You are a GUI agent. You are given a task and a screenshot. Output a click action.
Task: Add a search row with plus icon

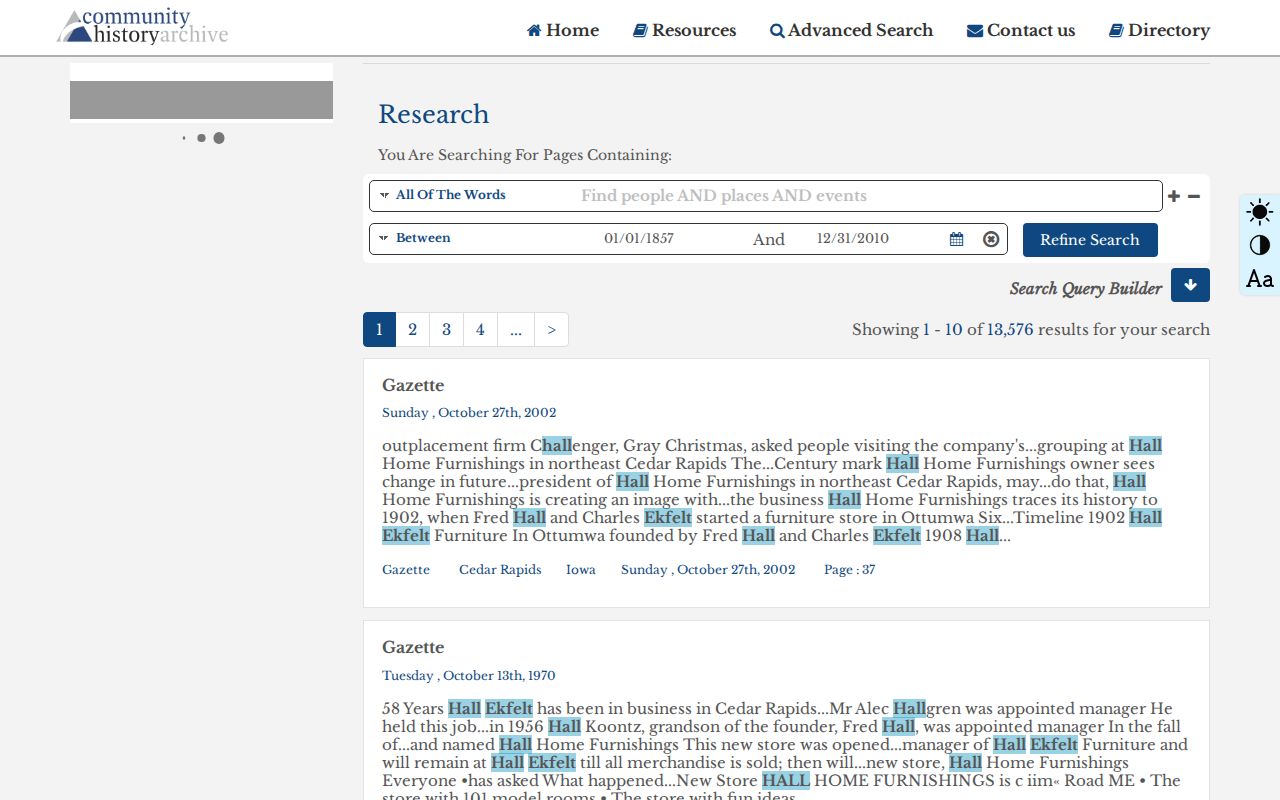tap(1174, 196)
